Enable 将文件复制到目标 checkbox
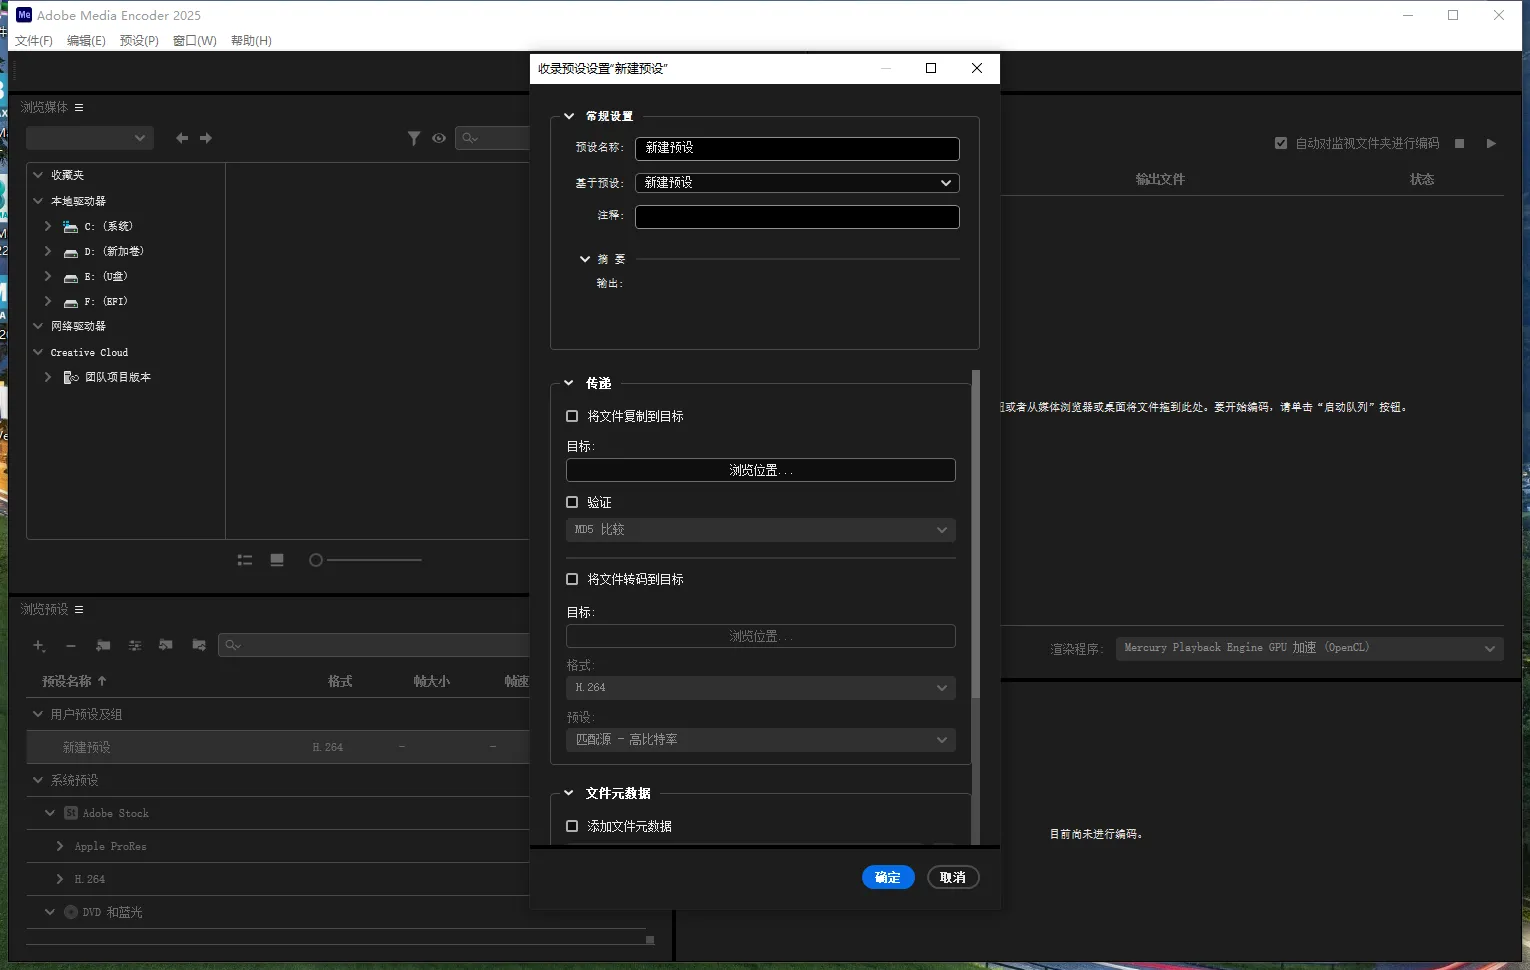 572,416
